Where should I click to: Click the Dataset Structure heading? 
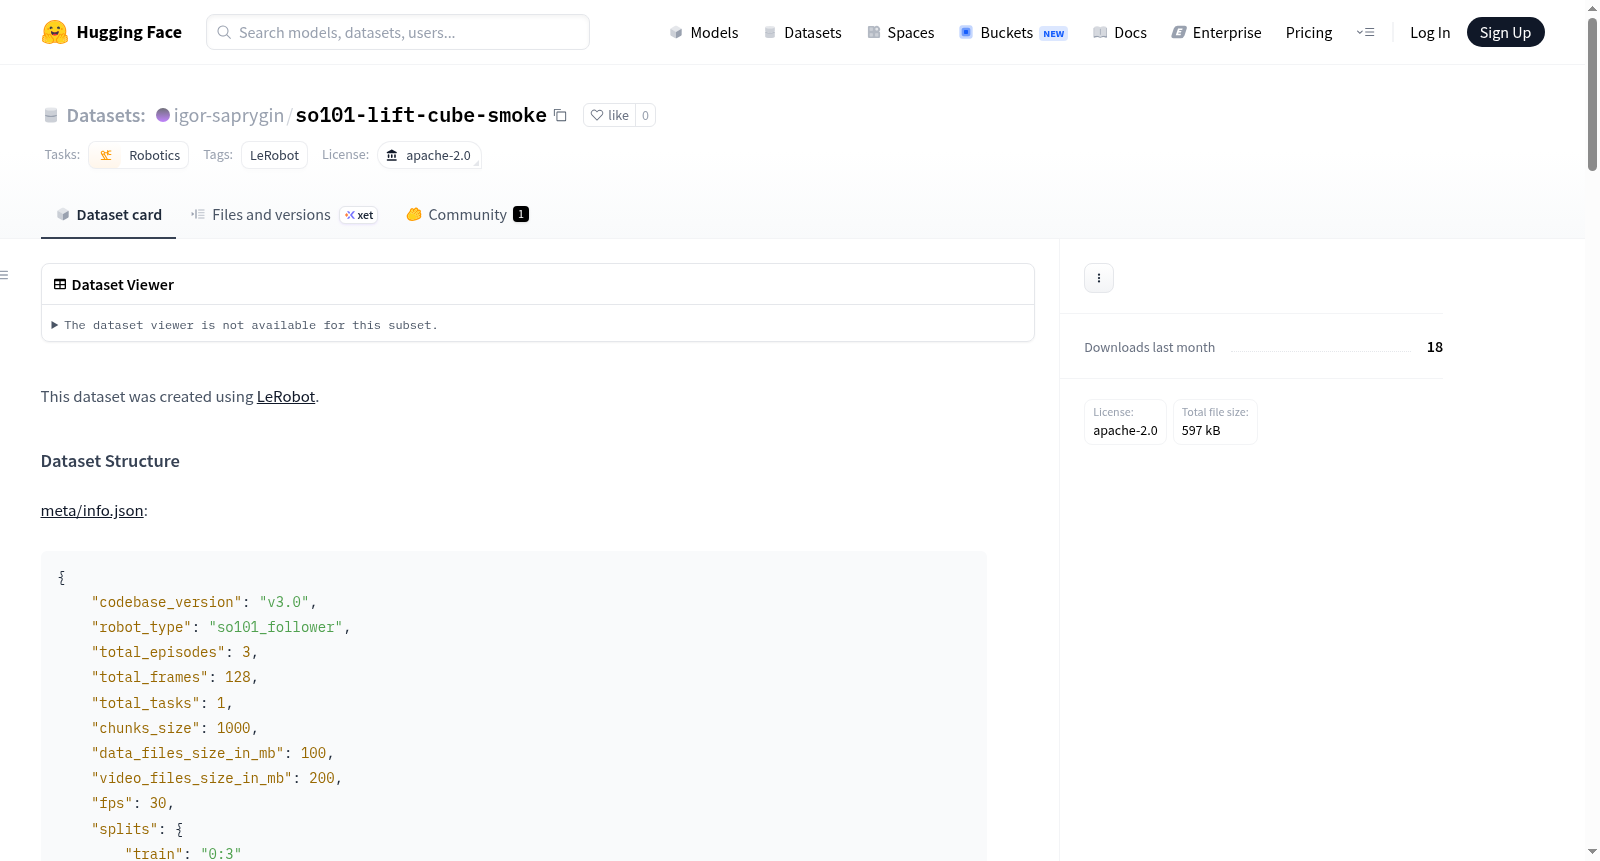click(x=110, y=461)
